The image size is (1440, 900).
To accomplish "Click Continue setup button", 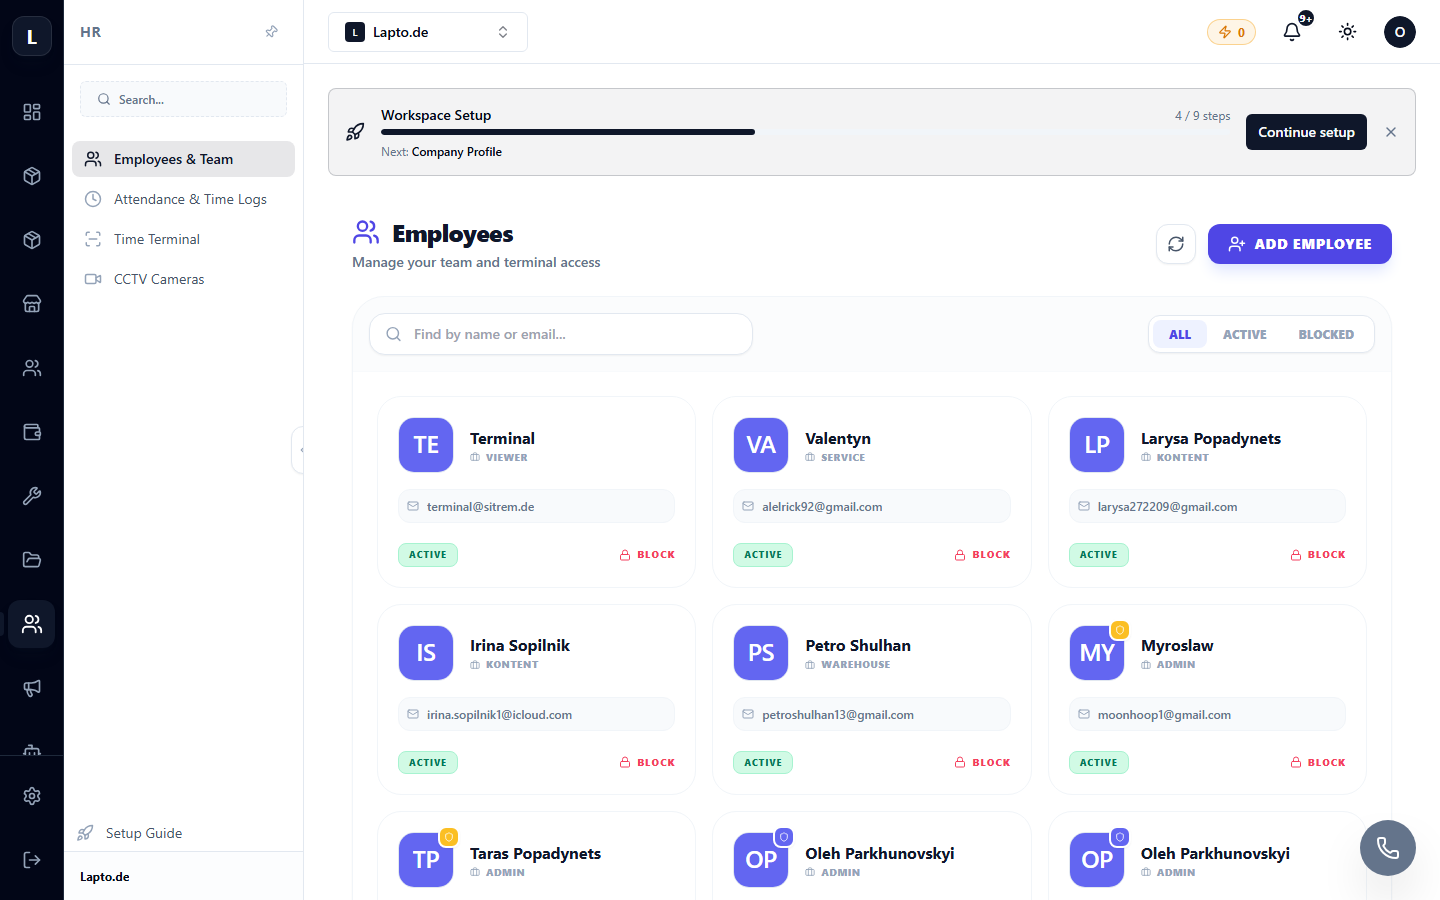I will [1306, 132].
